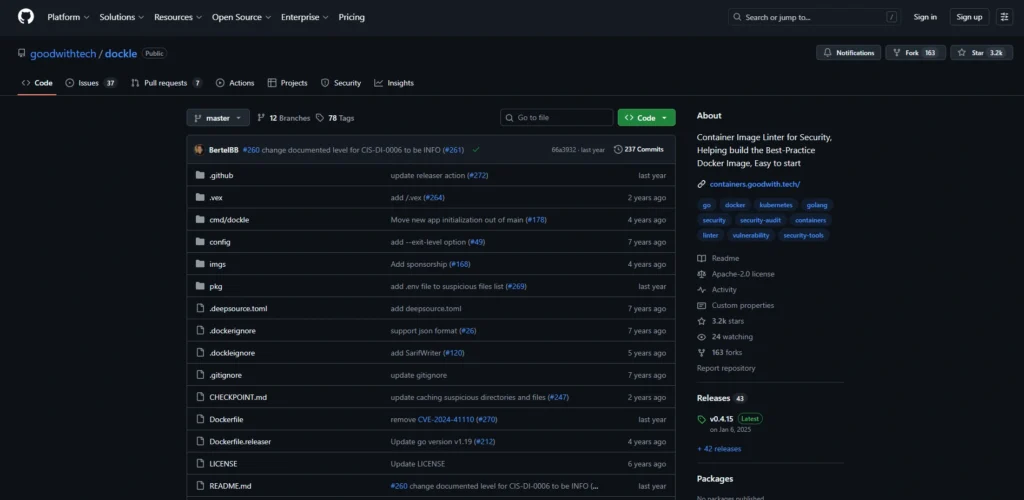Viewport: 1024px width, 500px height.
Task: Click the folder icon next to pkg
Action: (200, 286)
